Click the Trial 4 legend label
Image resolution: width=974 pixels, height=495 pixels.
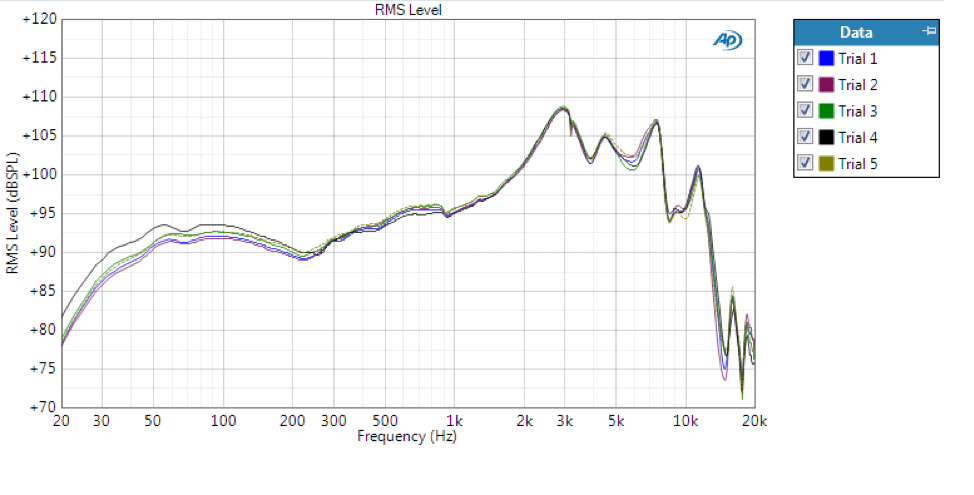click(857, 137)
